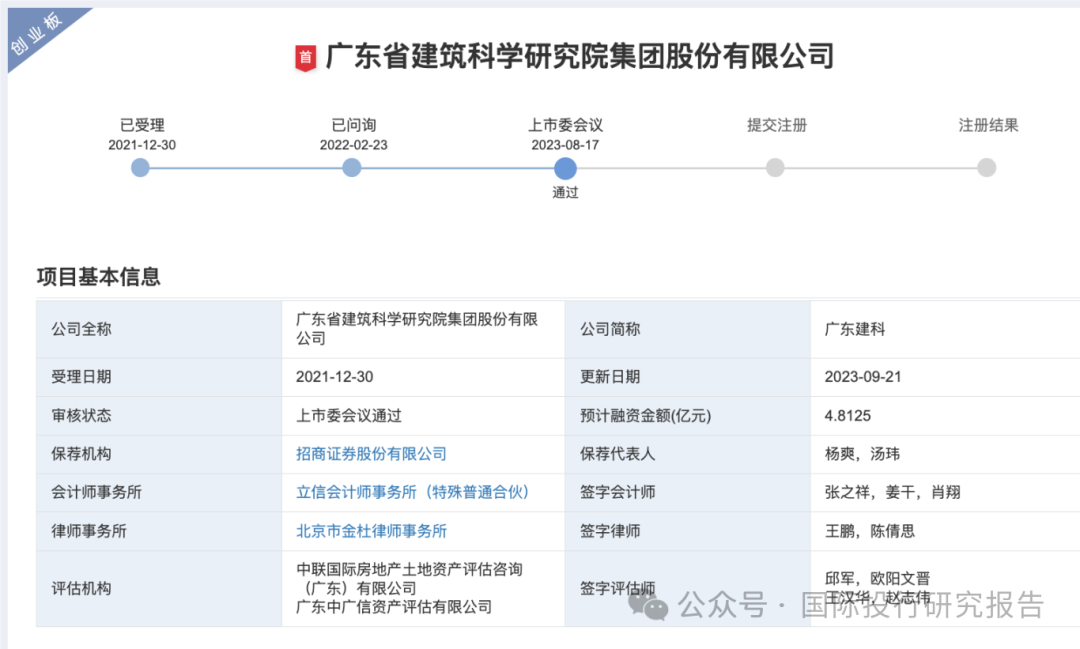1080x649 pixels.
Task: Click 4.8125 amount value
Action: (848, 415)
